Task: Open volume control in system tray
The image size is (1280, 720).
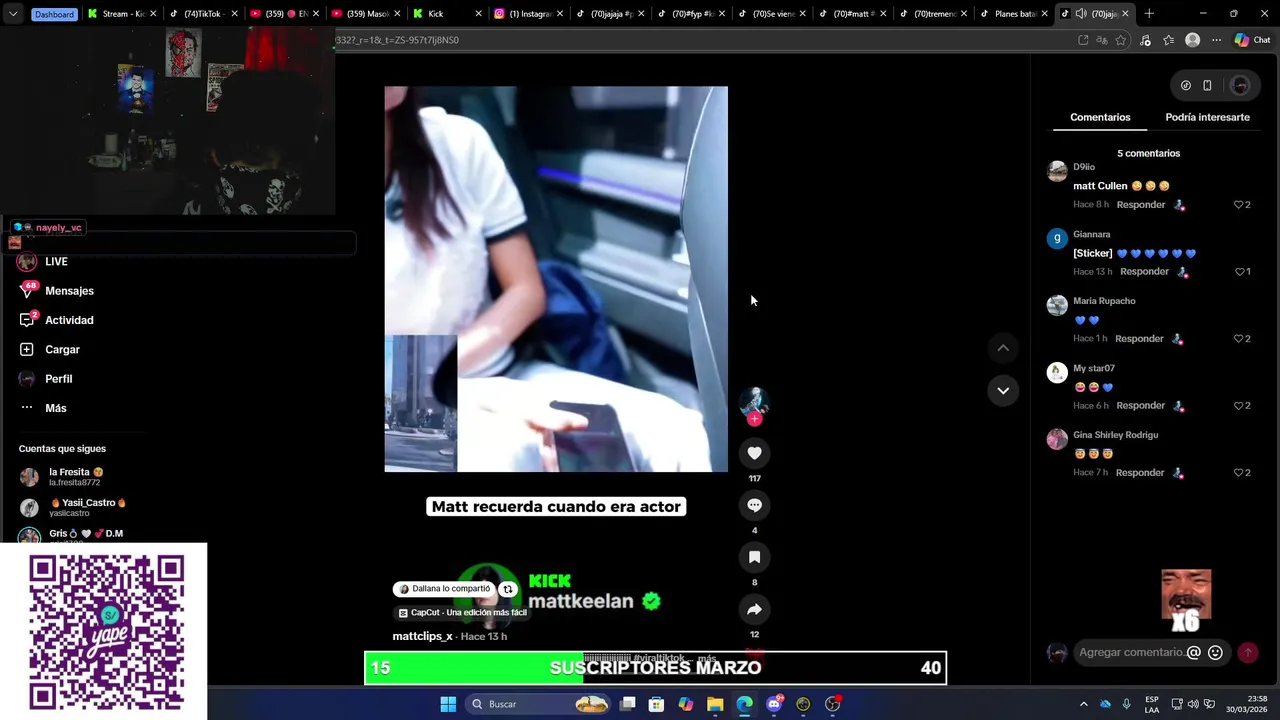Action: pyautogui.click(x=1194, y=704)
